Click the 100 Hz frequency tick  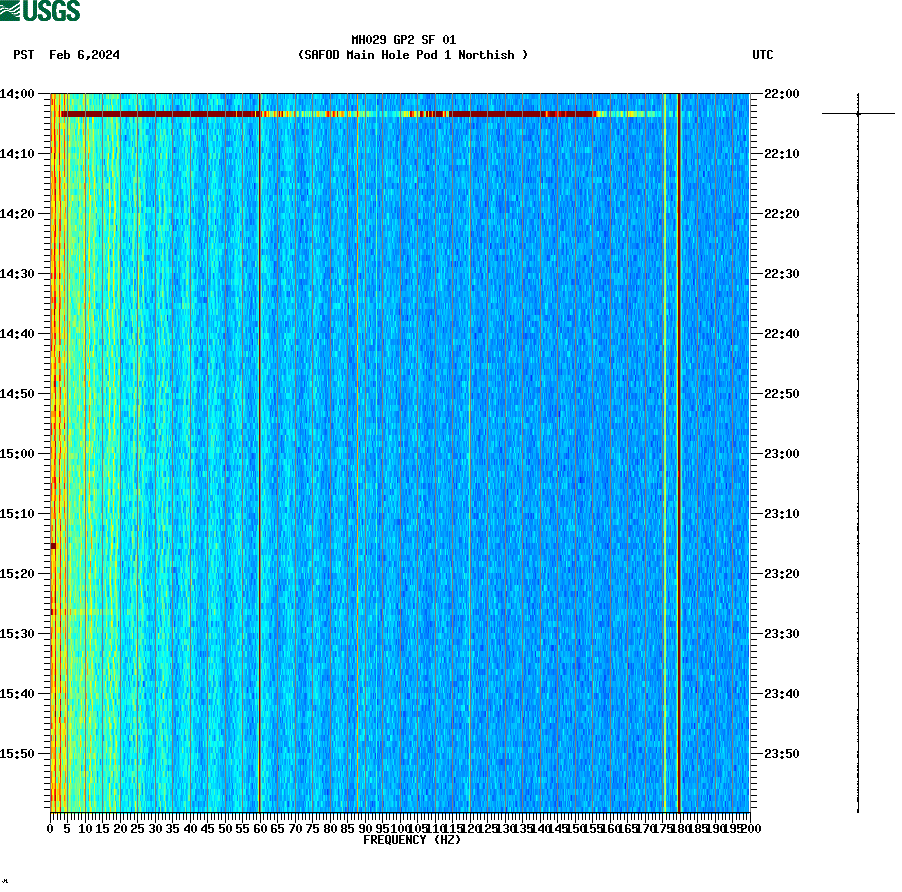pyautogui.click(x=399, y=828)
